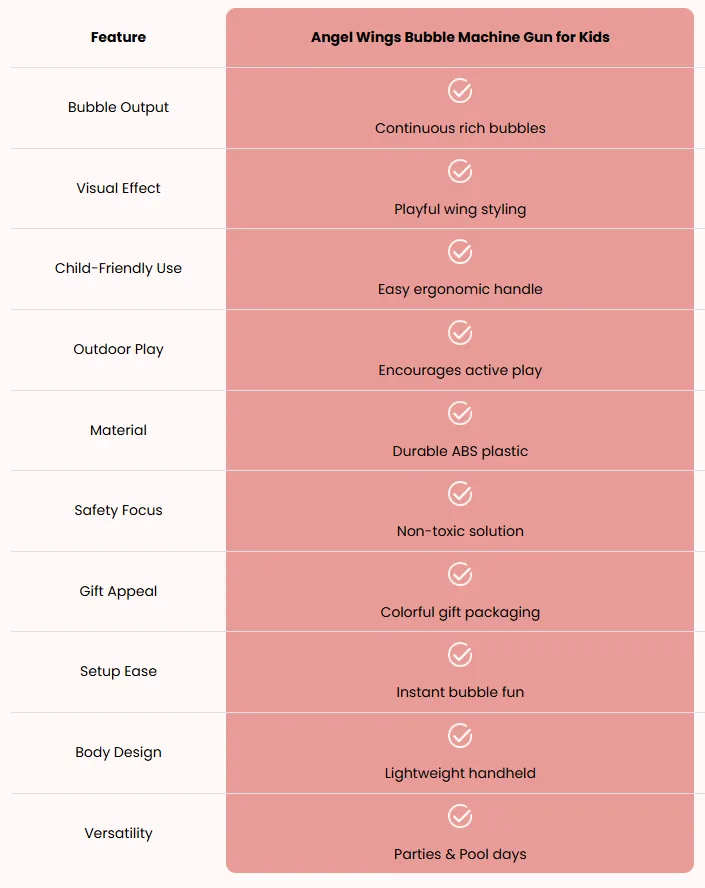
Task: Click checkmark icon above Lightweight handheld
Action: coord(460,736)
